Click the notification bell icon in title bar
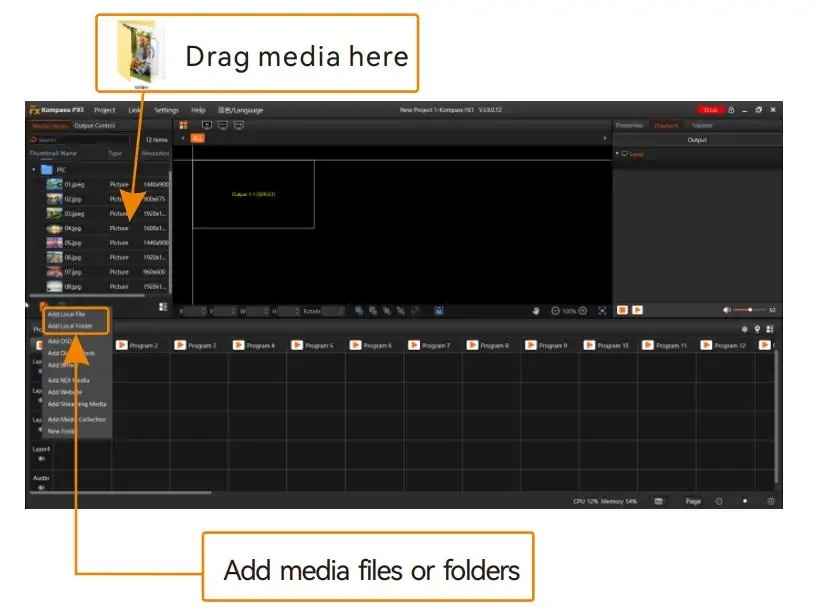 point(732,110)
